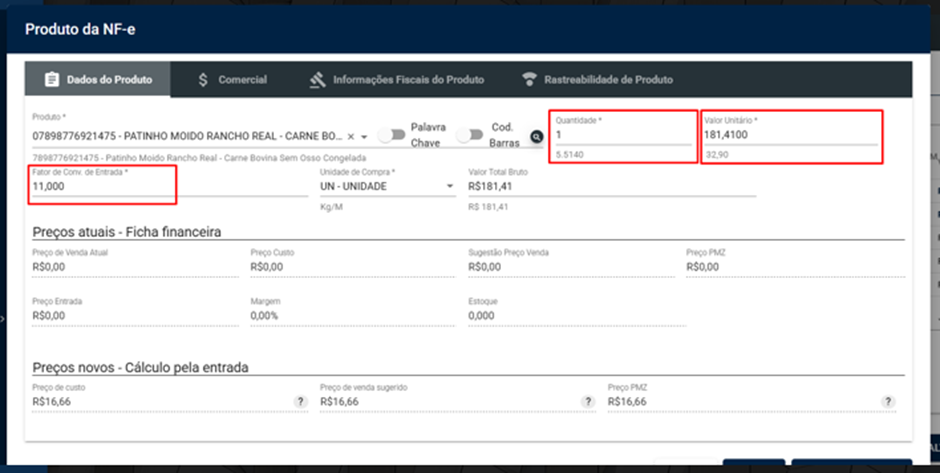Click the Quantidade input field
The image size is (940, 473).
(623, 135)
